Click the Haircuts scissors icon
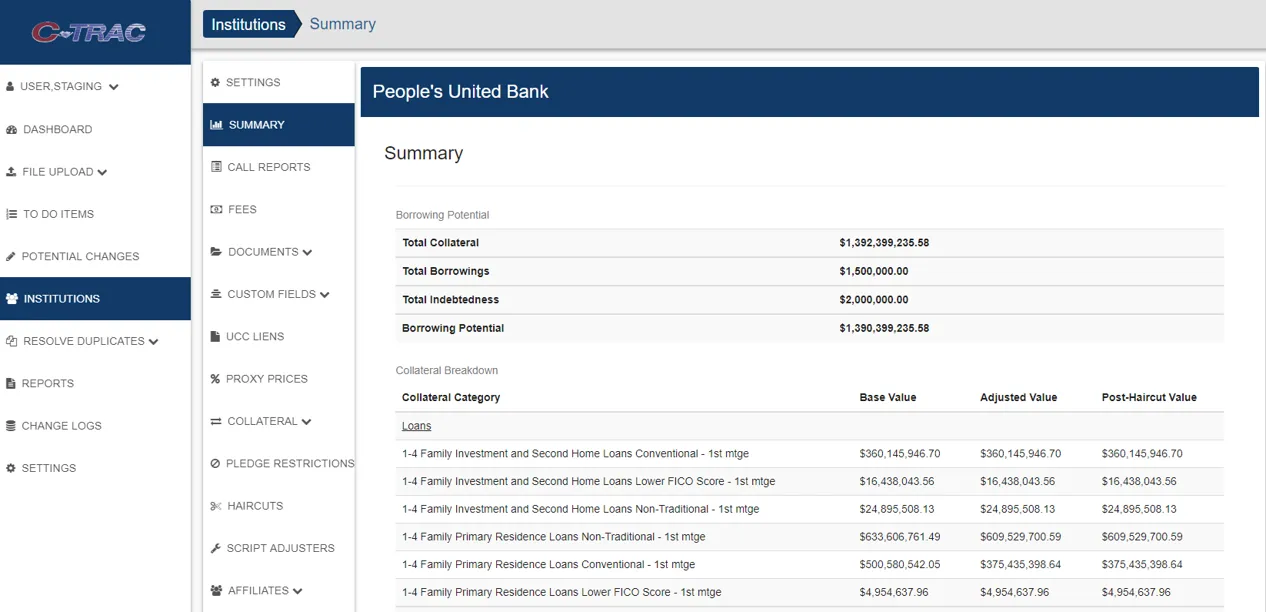The image size is (1266, 612). click(x=216, y=506)
